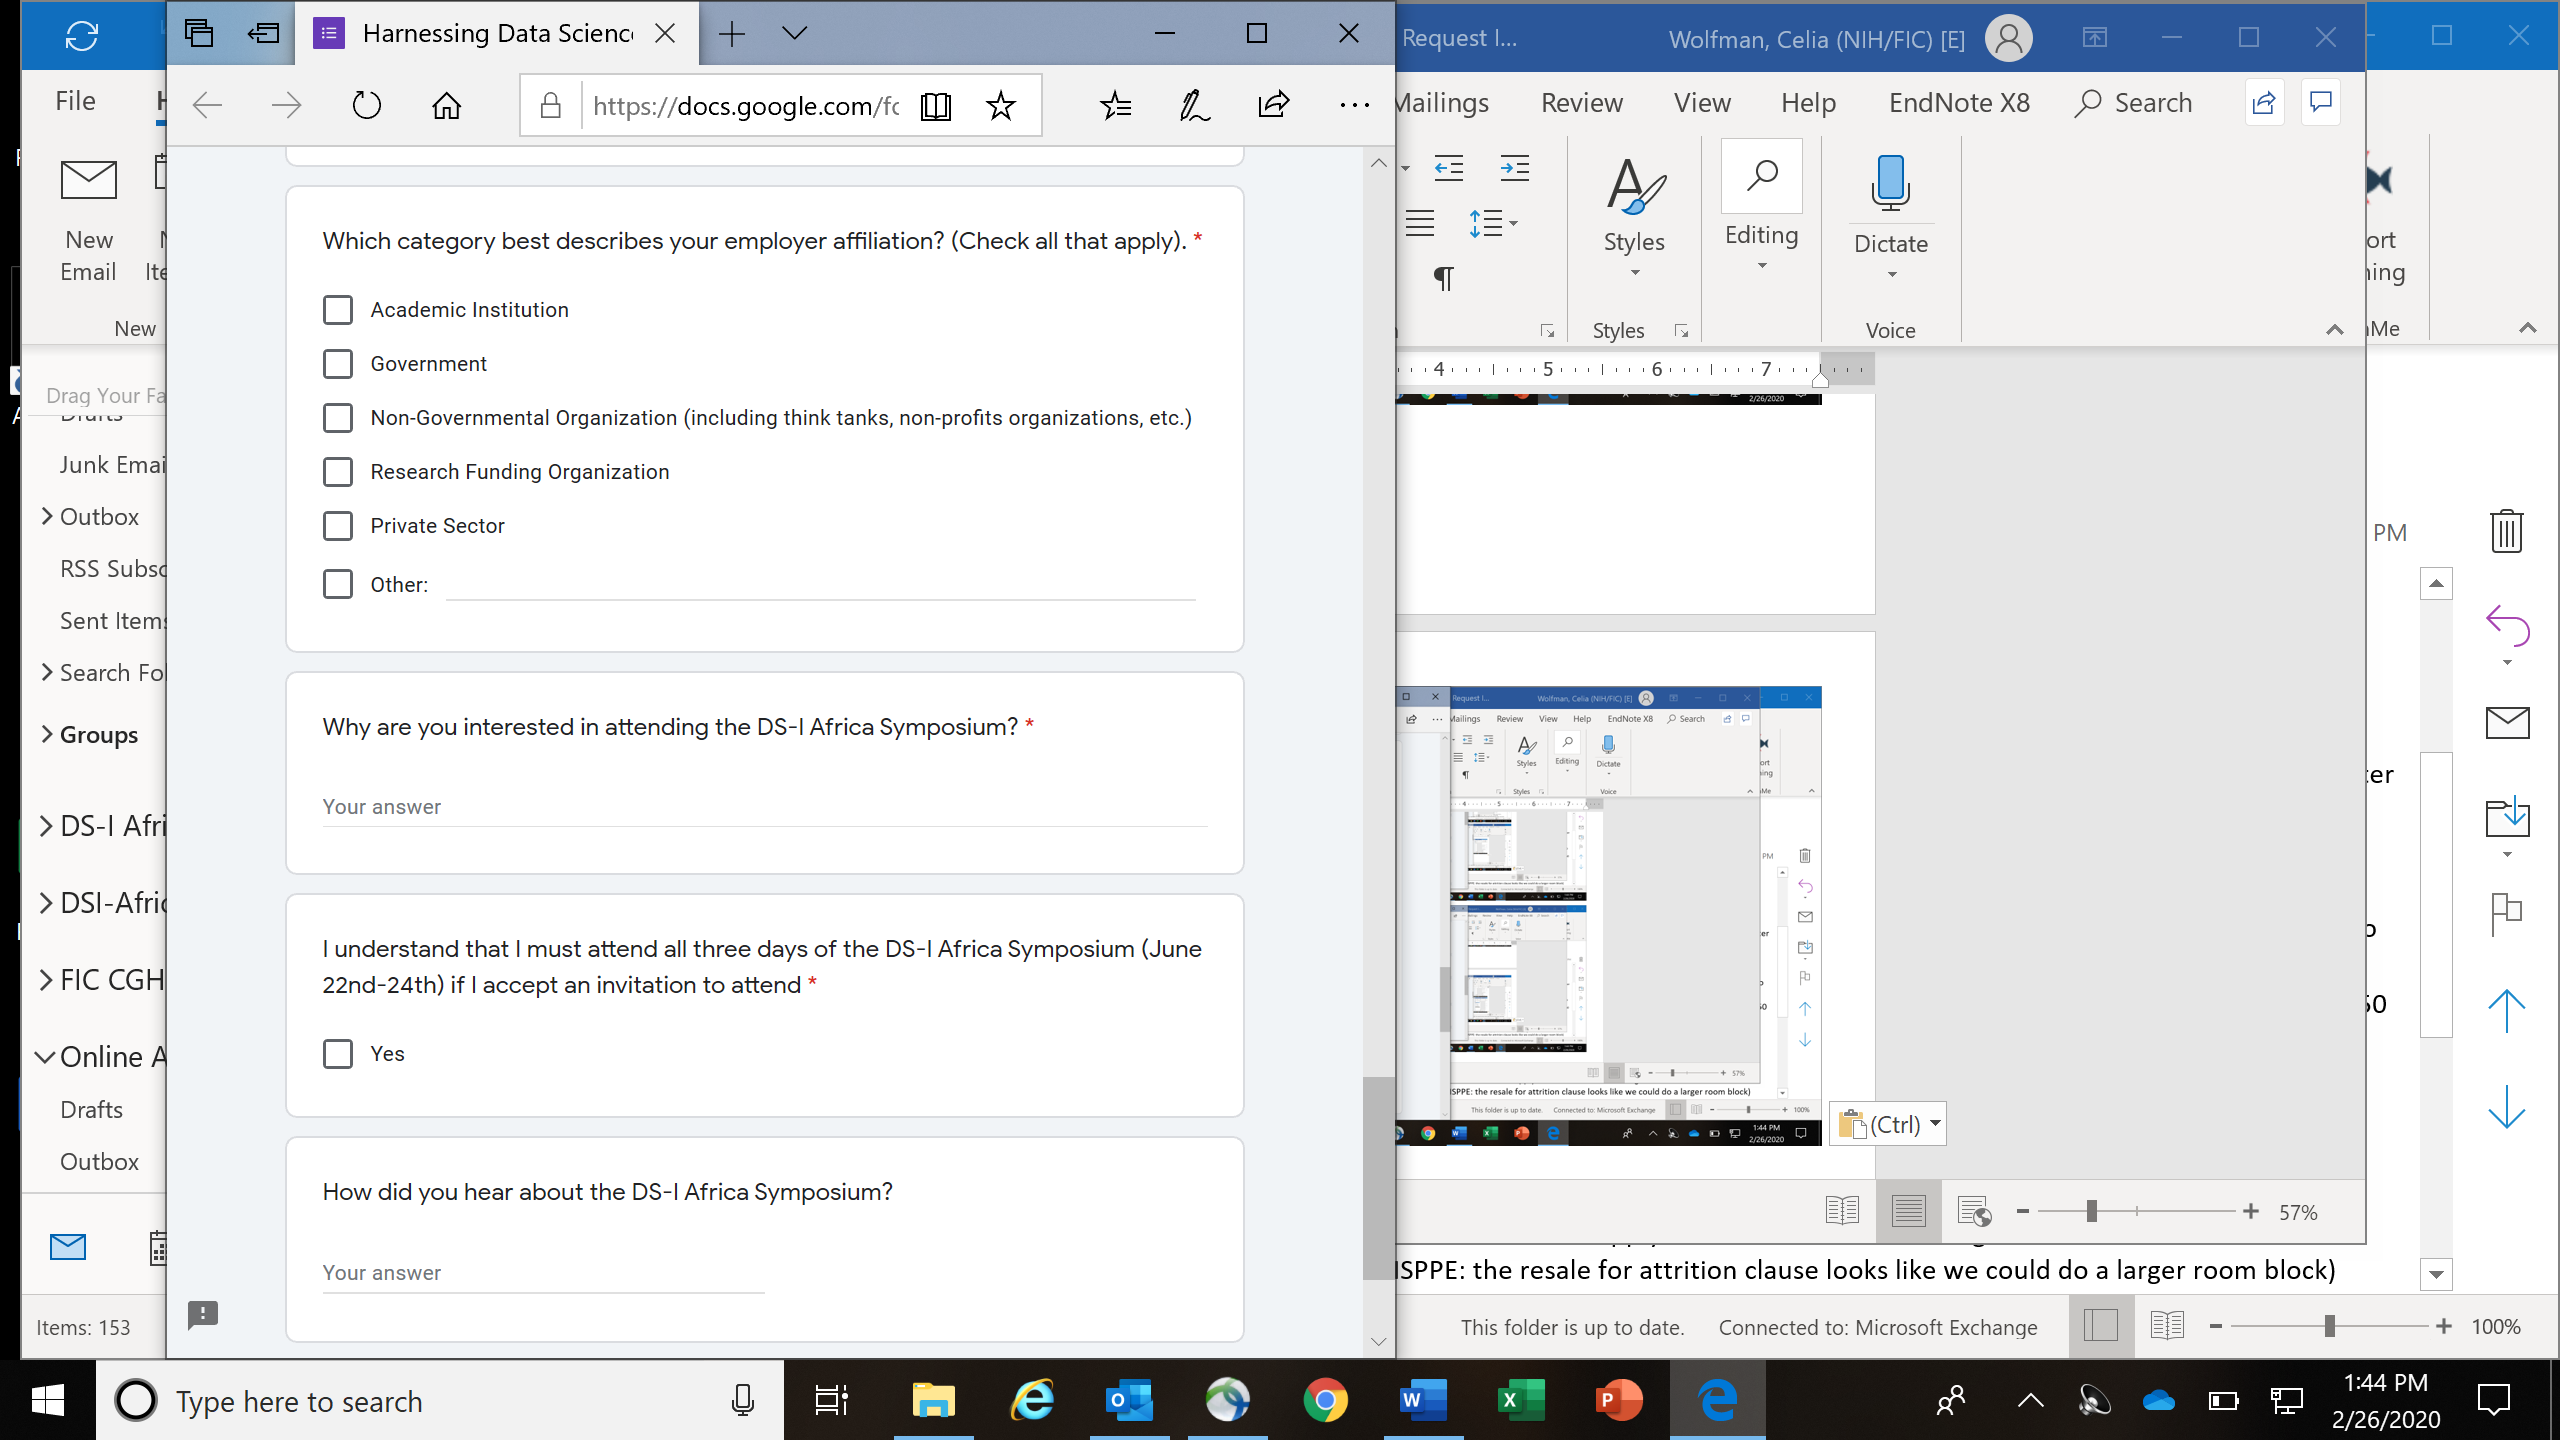Show paragraph marks pilcrow icon

tap(1443, 278)
